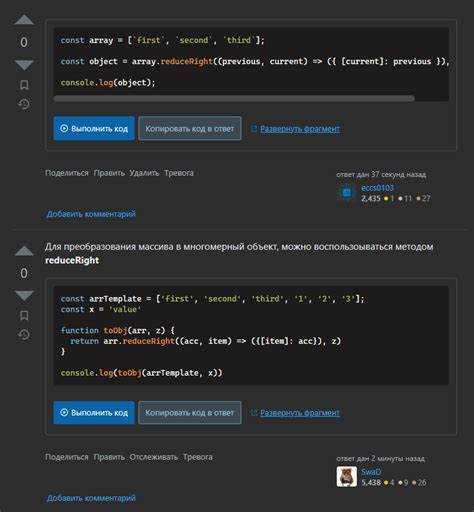The image size is (474, 512).
Task: Click the first snippet horizontal scrollbar
Action: pyautogui.click(x=234, y=98)
